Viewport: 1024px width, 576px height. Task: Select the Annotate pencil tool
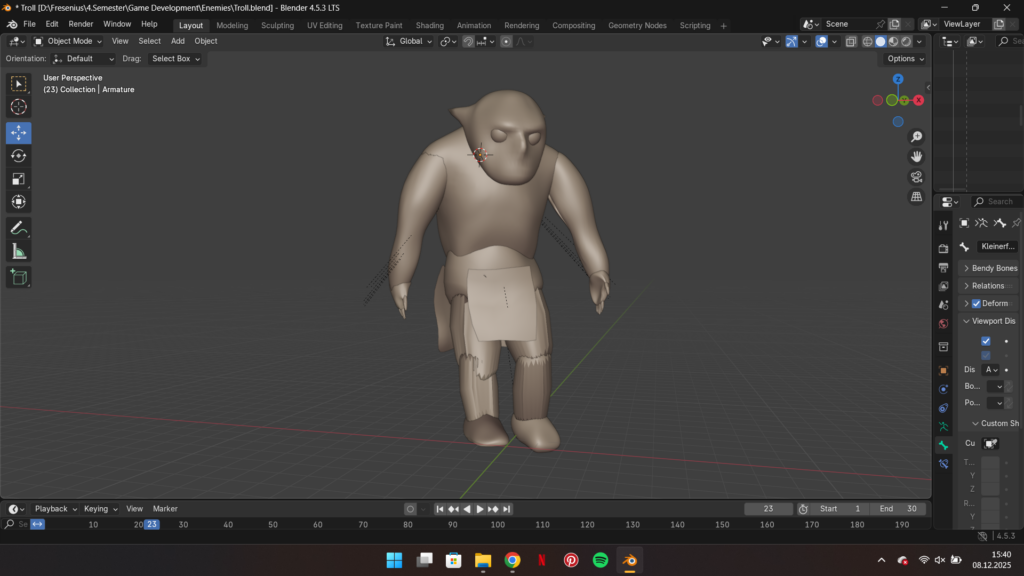coord(19,228)
